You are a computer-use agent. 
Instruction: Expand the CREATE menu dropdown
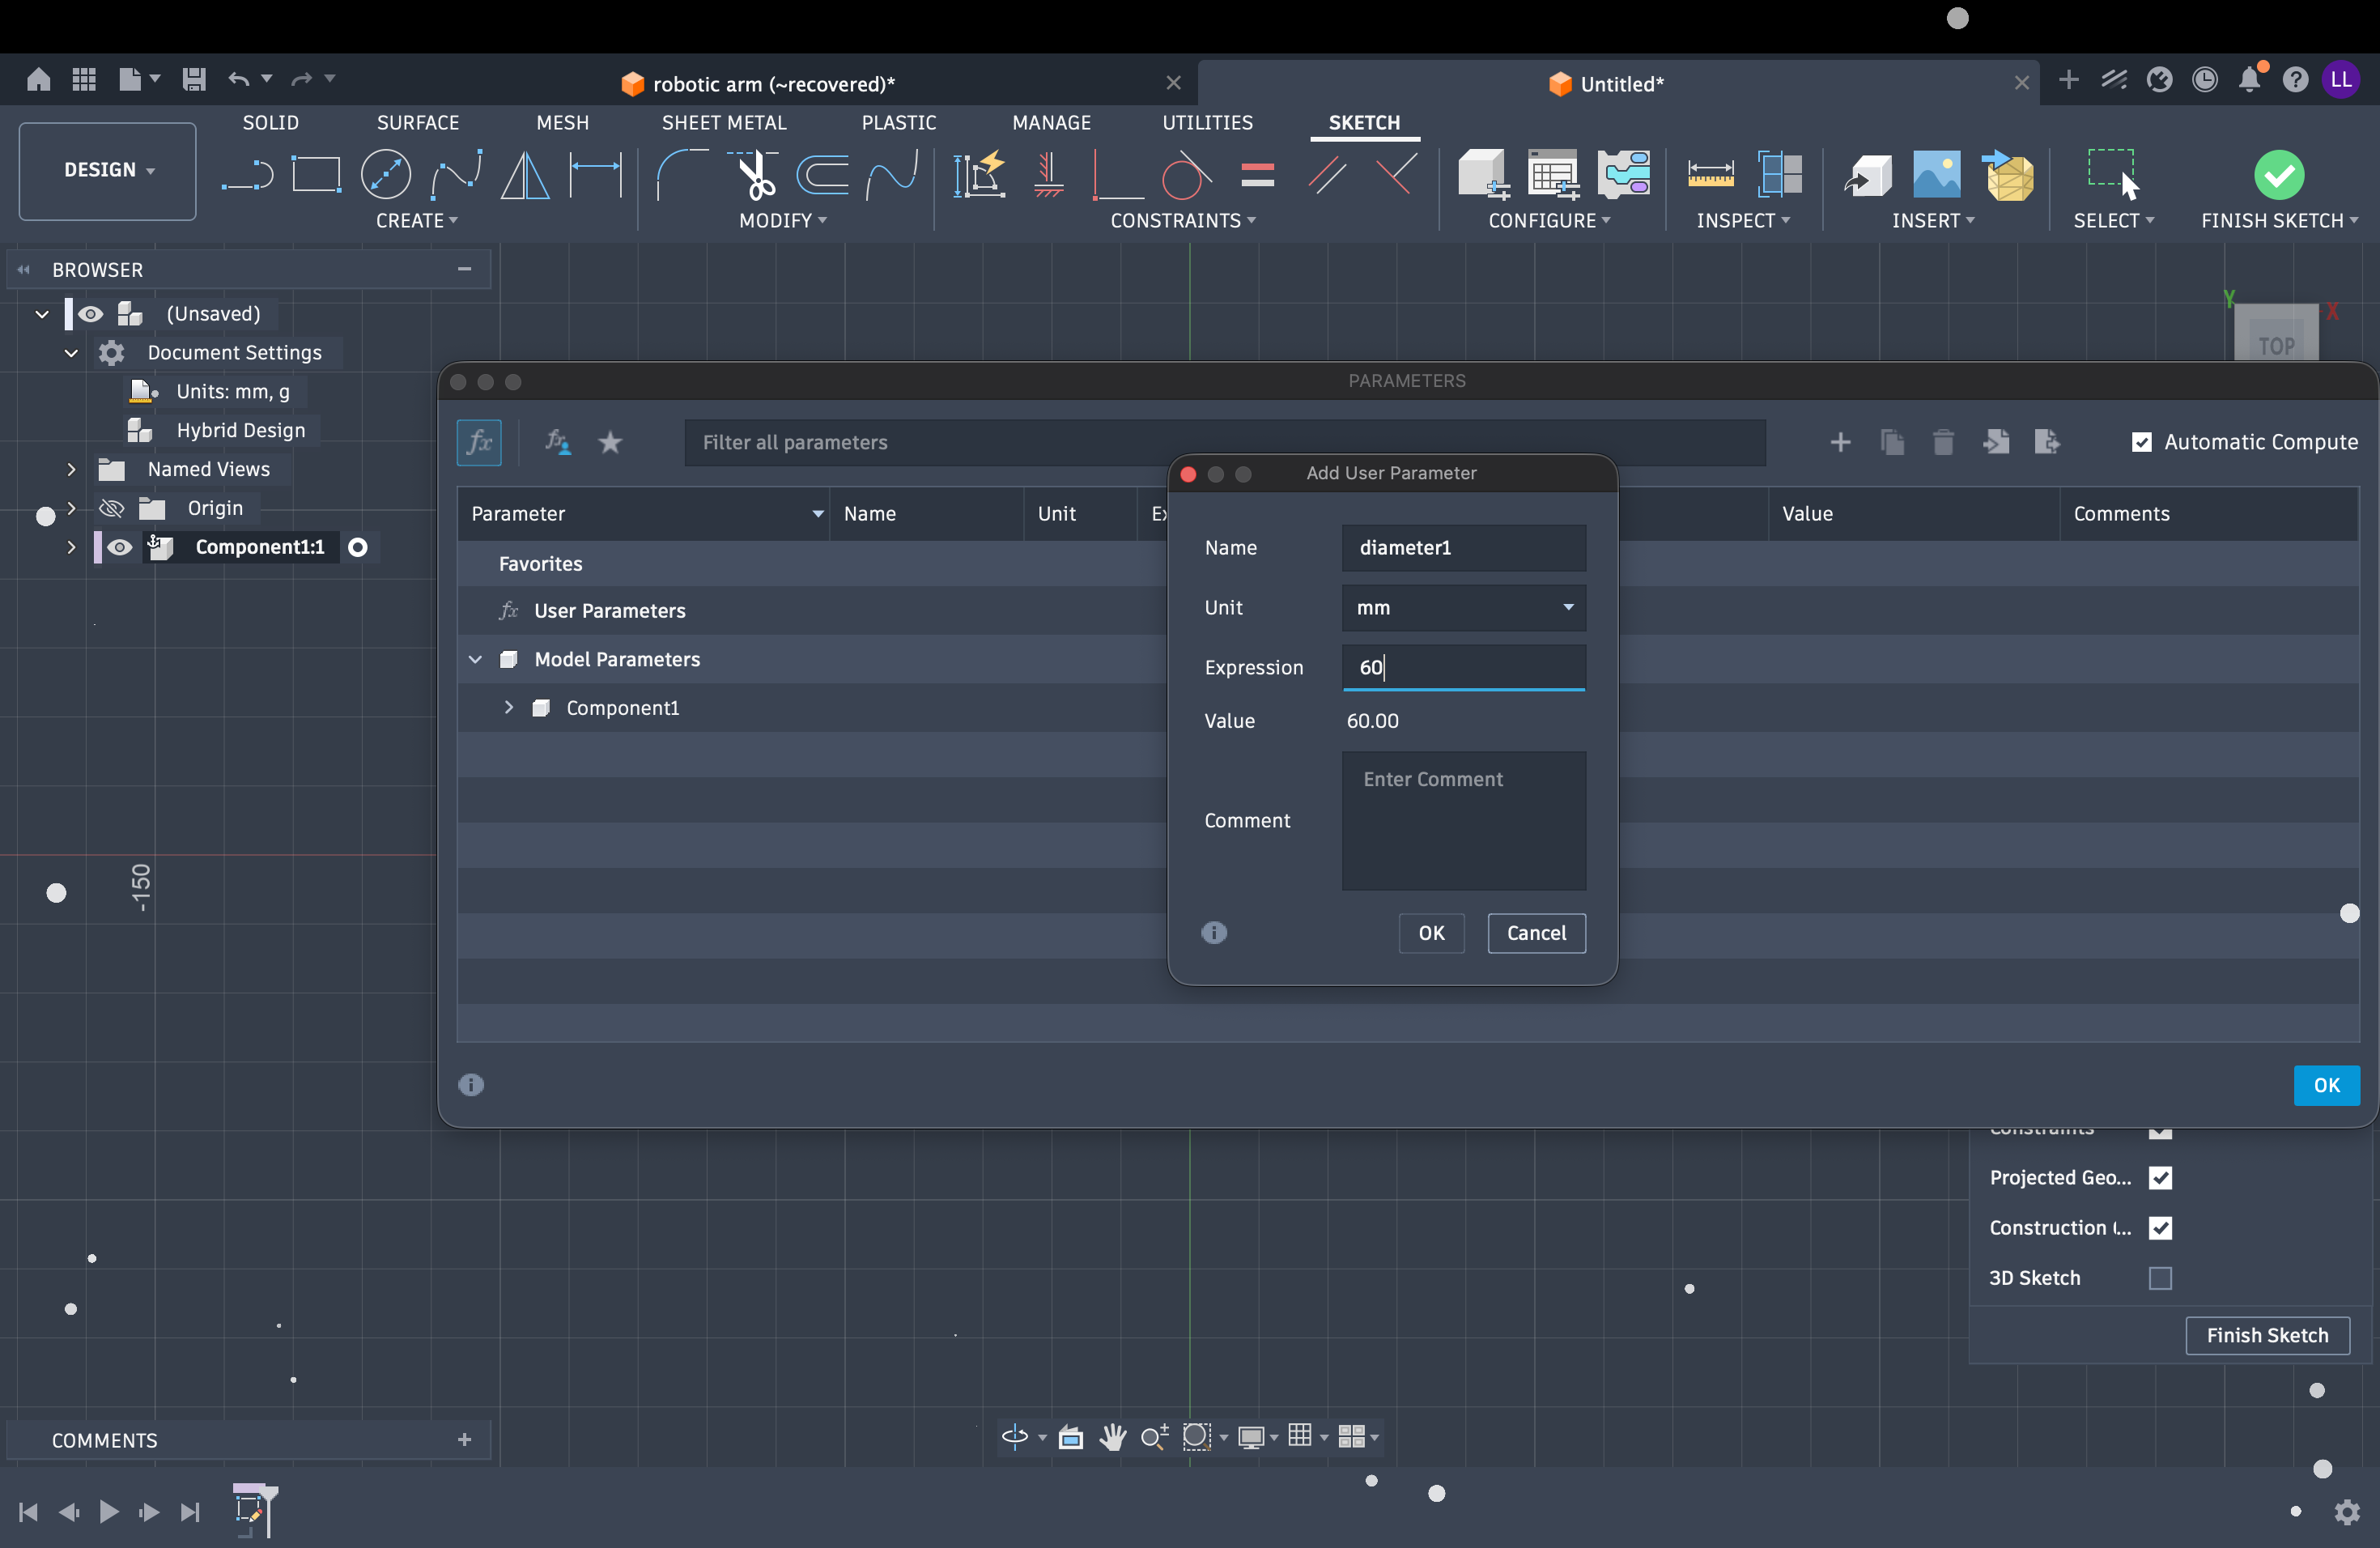pyautogui.click(x=417, y=221)
